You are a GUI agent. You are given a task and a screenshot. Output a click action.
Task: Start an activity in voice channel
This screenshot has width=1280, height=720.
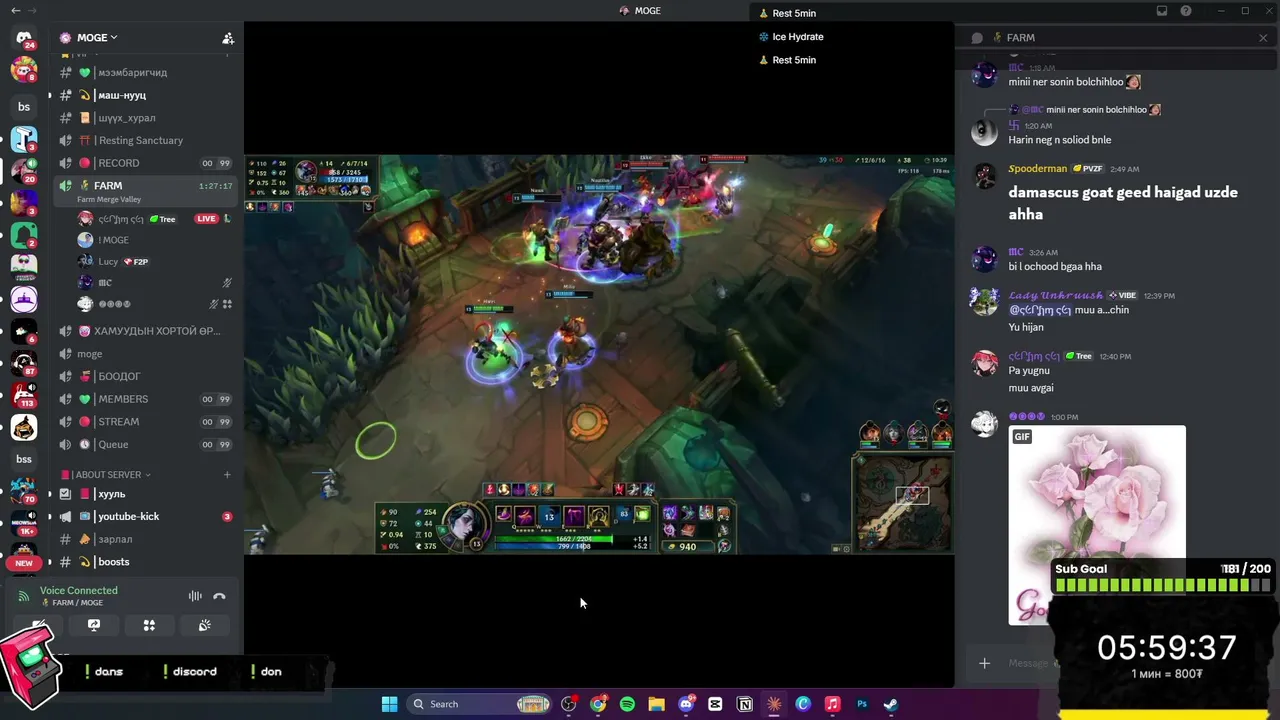click(149, 625)
